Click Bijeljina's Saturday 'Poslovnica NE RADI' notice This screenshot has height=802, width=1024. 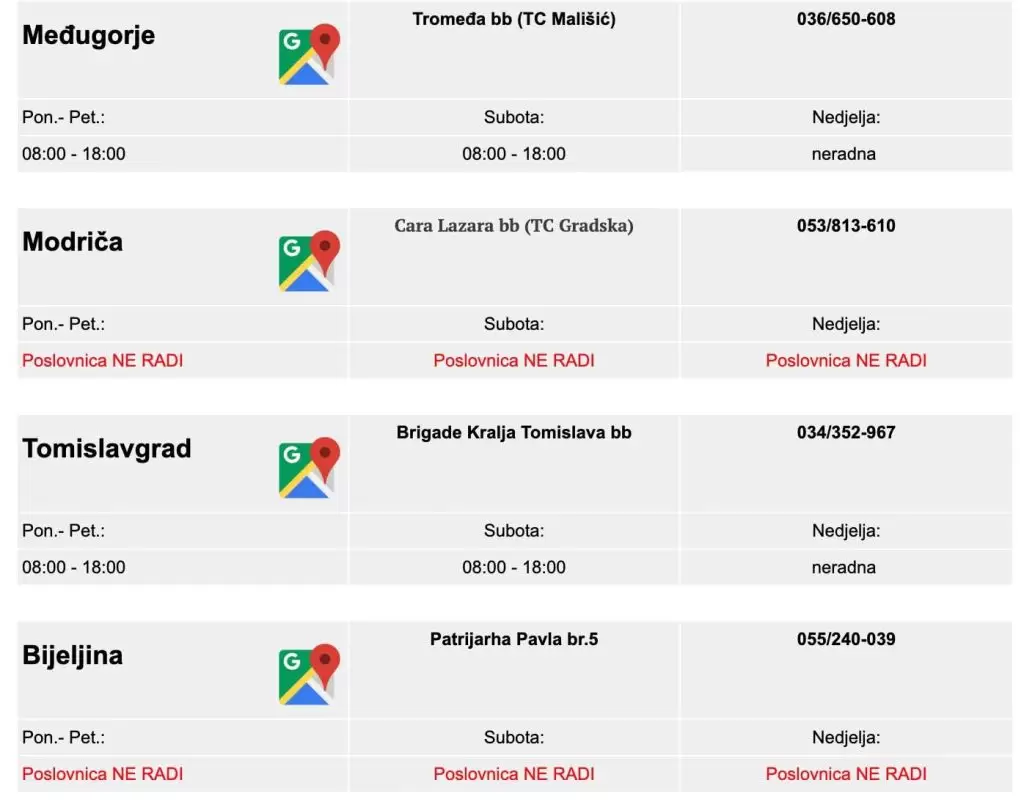click(x=514, y=774)
